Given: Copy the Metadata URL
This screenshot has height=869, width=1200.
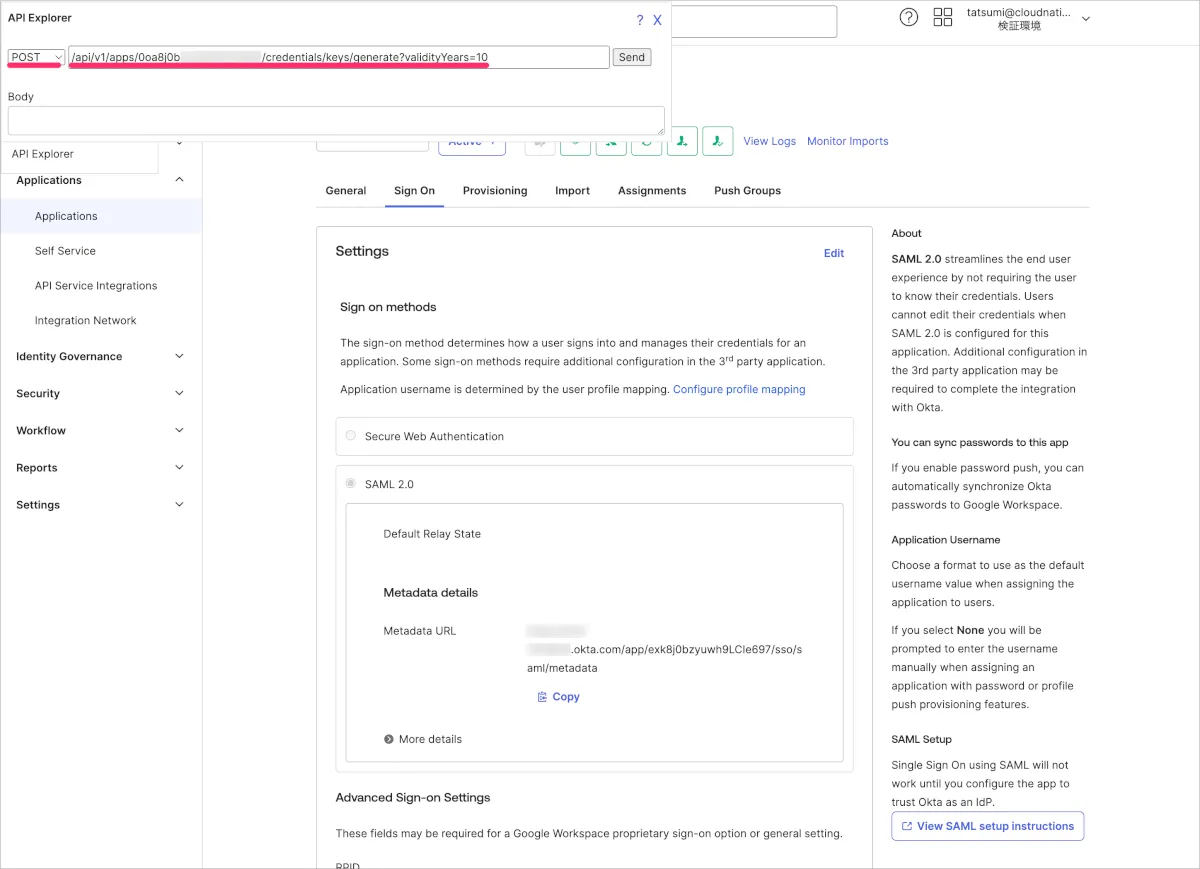Looking at the screenshot, I should pyautogui.click(x=558, y=697).
